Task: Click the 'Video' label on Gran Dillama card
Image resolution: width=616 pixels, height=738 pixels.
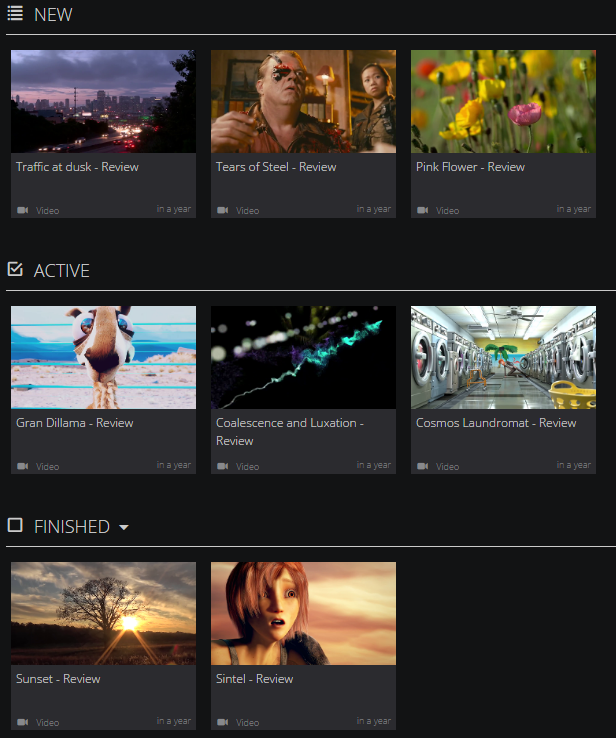Action: point(48,466)
